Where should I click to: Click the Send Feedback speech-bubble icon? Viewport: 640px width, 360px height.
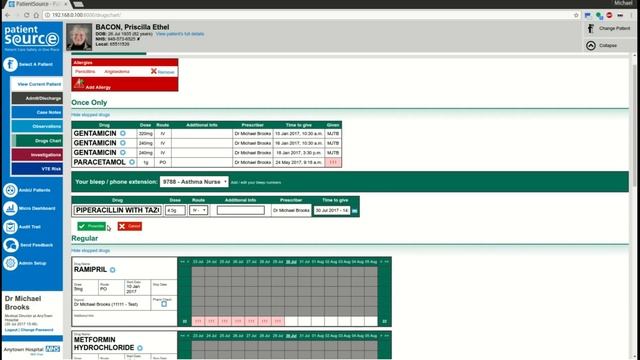10,245
